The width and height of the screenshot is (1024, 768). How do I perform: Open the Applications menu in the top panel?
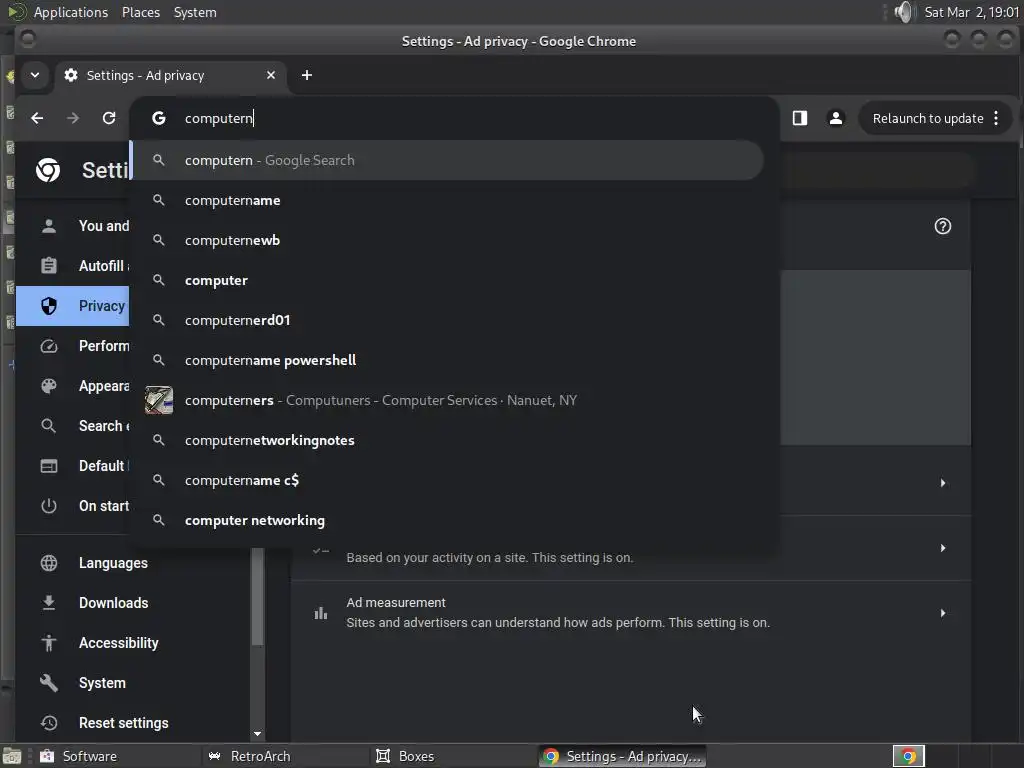tap(71, 12)
